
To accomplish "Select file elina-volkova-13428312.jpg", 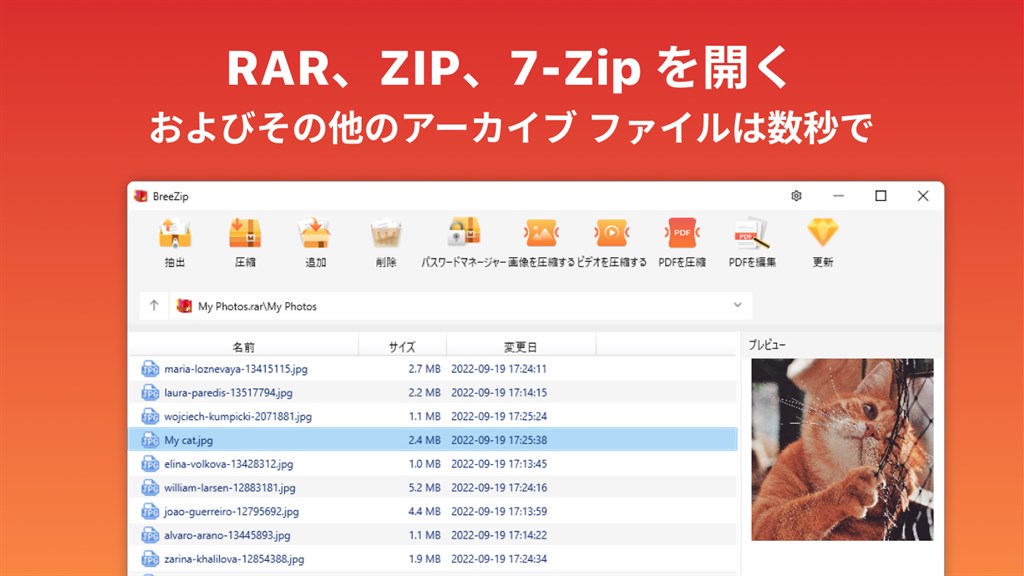I will [x=229, y=464].
